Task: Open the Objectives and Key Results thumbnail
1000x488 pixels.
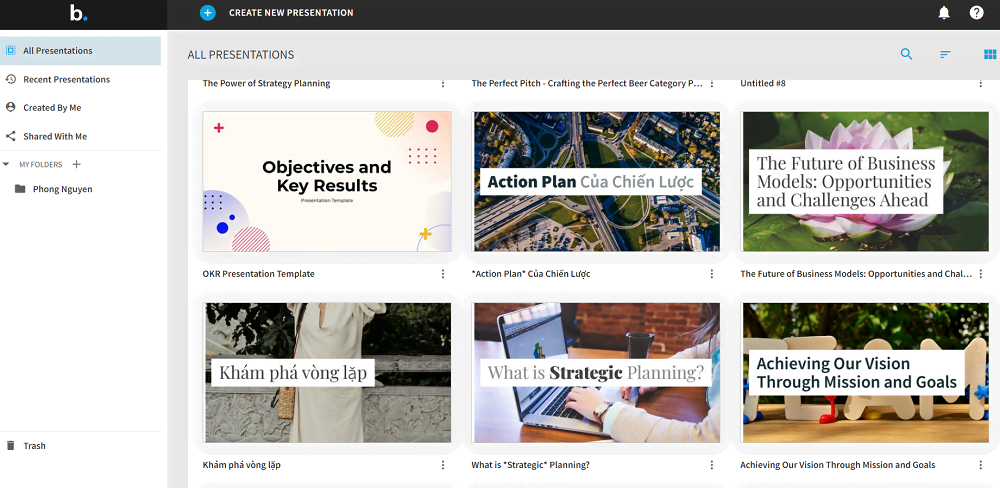Action: pyautogui.click(x=327, y=181)
